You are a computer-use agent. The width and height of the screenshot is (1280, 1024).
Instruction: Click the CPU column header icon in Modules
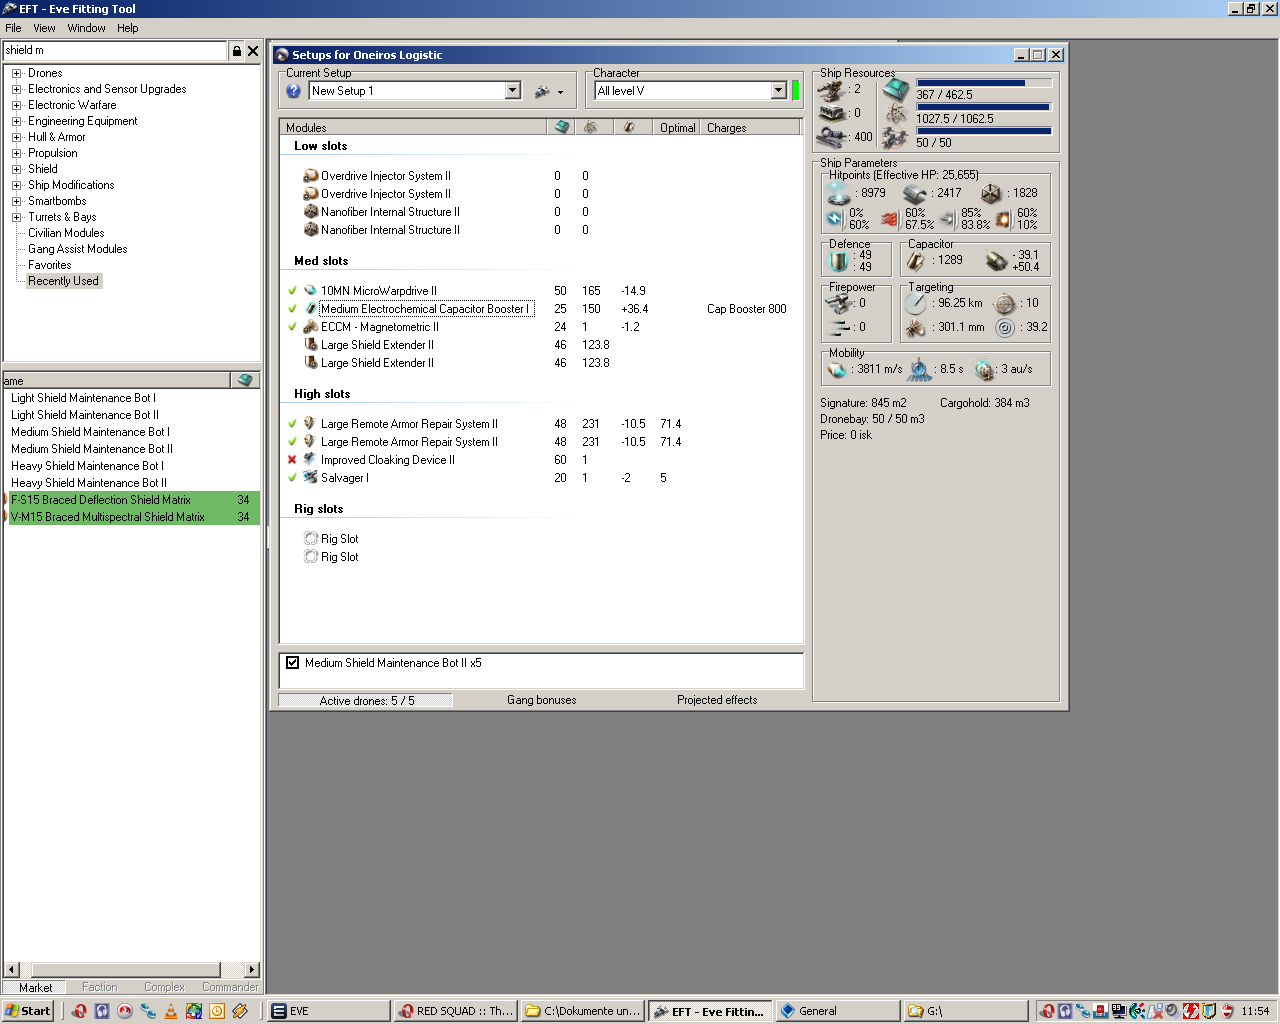[562, 127]
